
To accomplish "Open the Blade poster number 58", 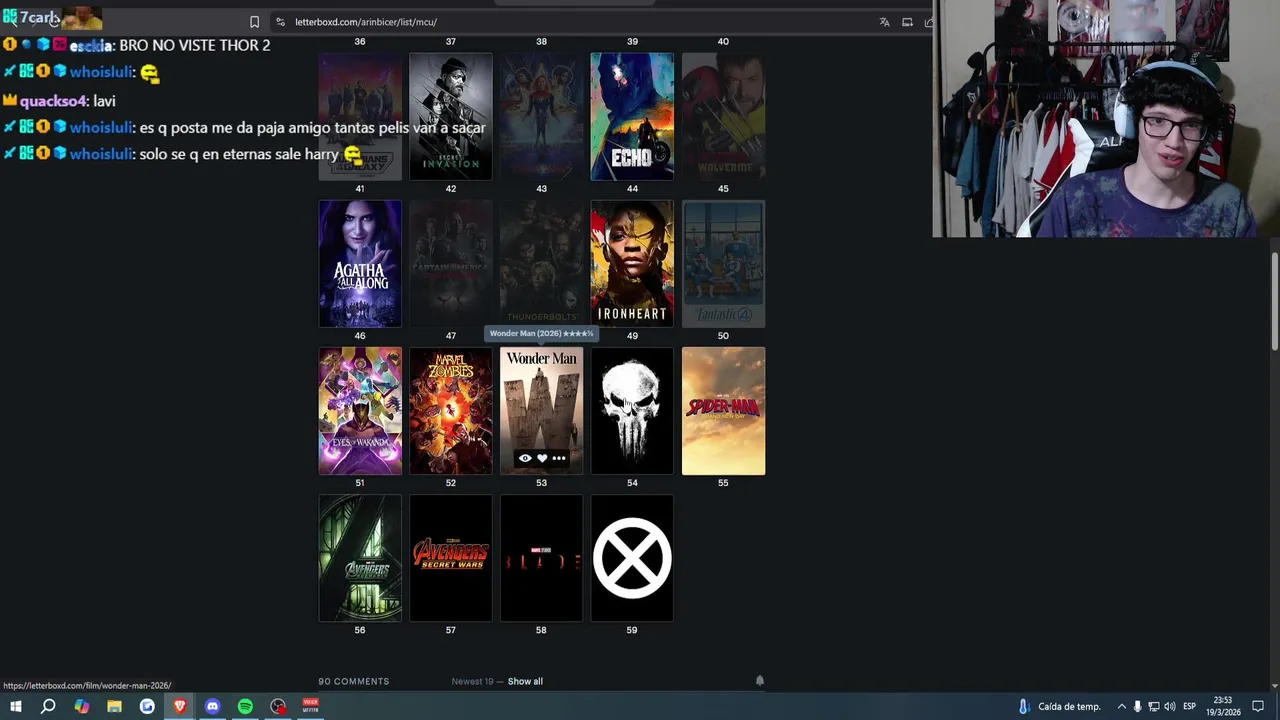I will pyautogui.click(x=541, y=557).
